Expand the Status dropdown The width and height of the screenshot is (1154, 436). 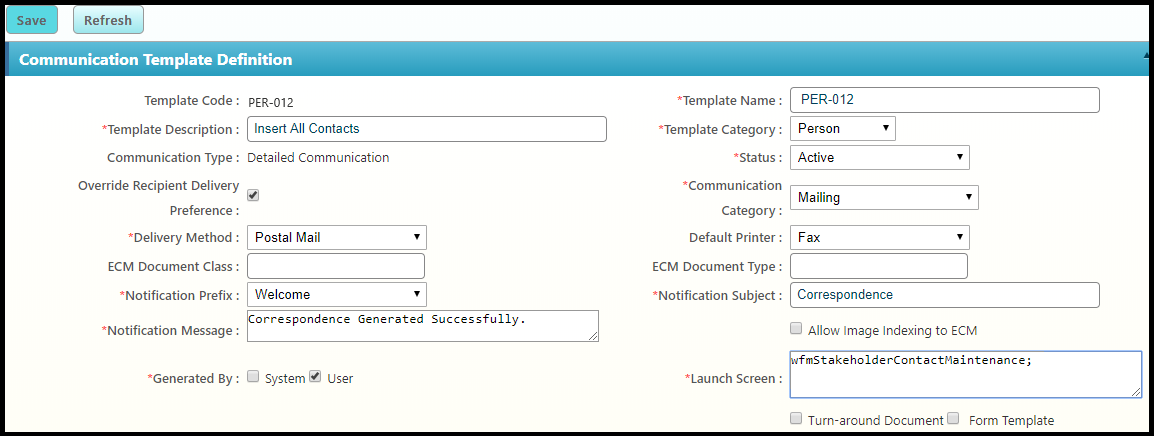point(879,157)
